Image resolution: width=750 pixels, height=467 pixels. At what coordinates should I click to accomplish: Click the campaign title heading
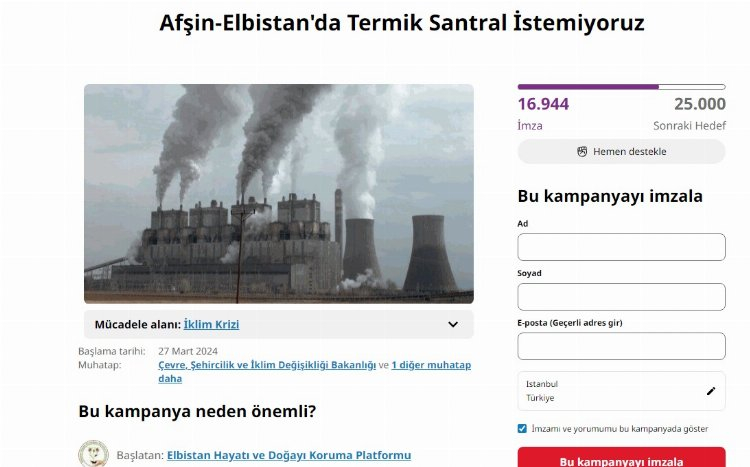pyautogui.click(x=402, y=22)
